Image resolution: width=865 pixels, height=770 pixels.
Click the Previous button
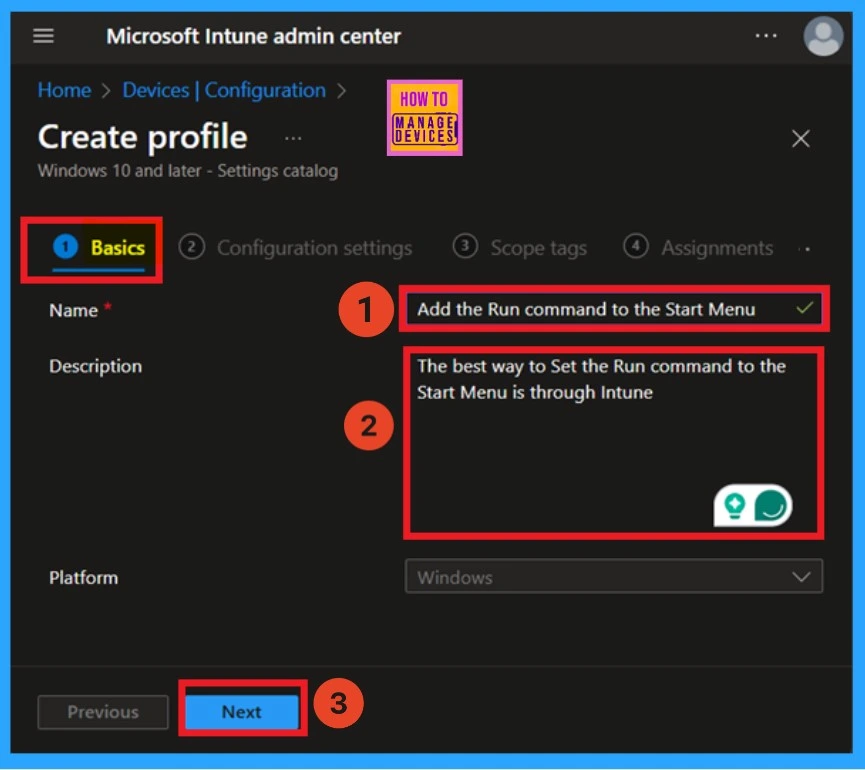(x=103, y=712)
